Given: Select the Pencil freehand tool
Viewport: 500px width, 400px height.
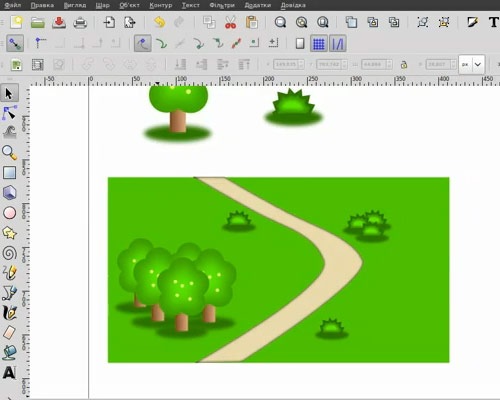Looking at the screenshot, I should click(x=9, y=273).
